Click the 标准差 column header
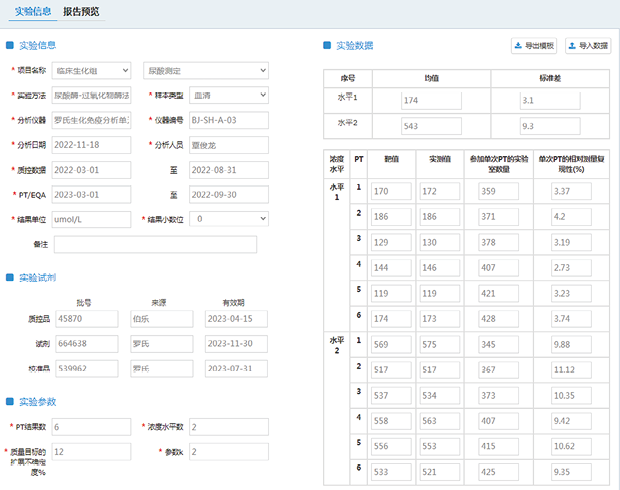Viewport: 620px width, 490px height. (550, 78)
